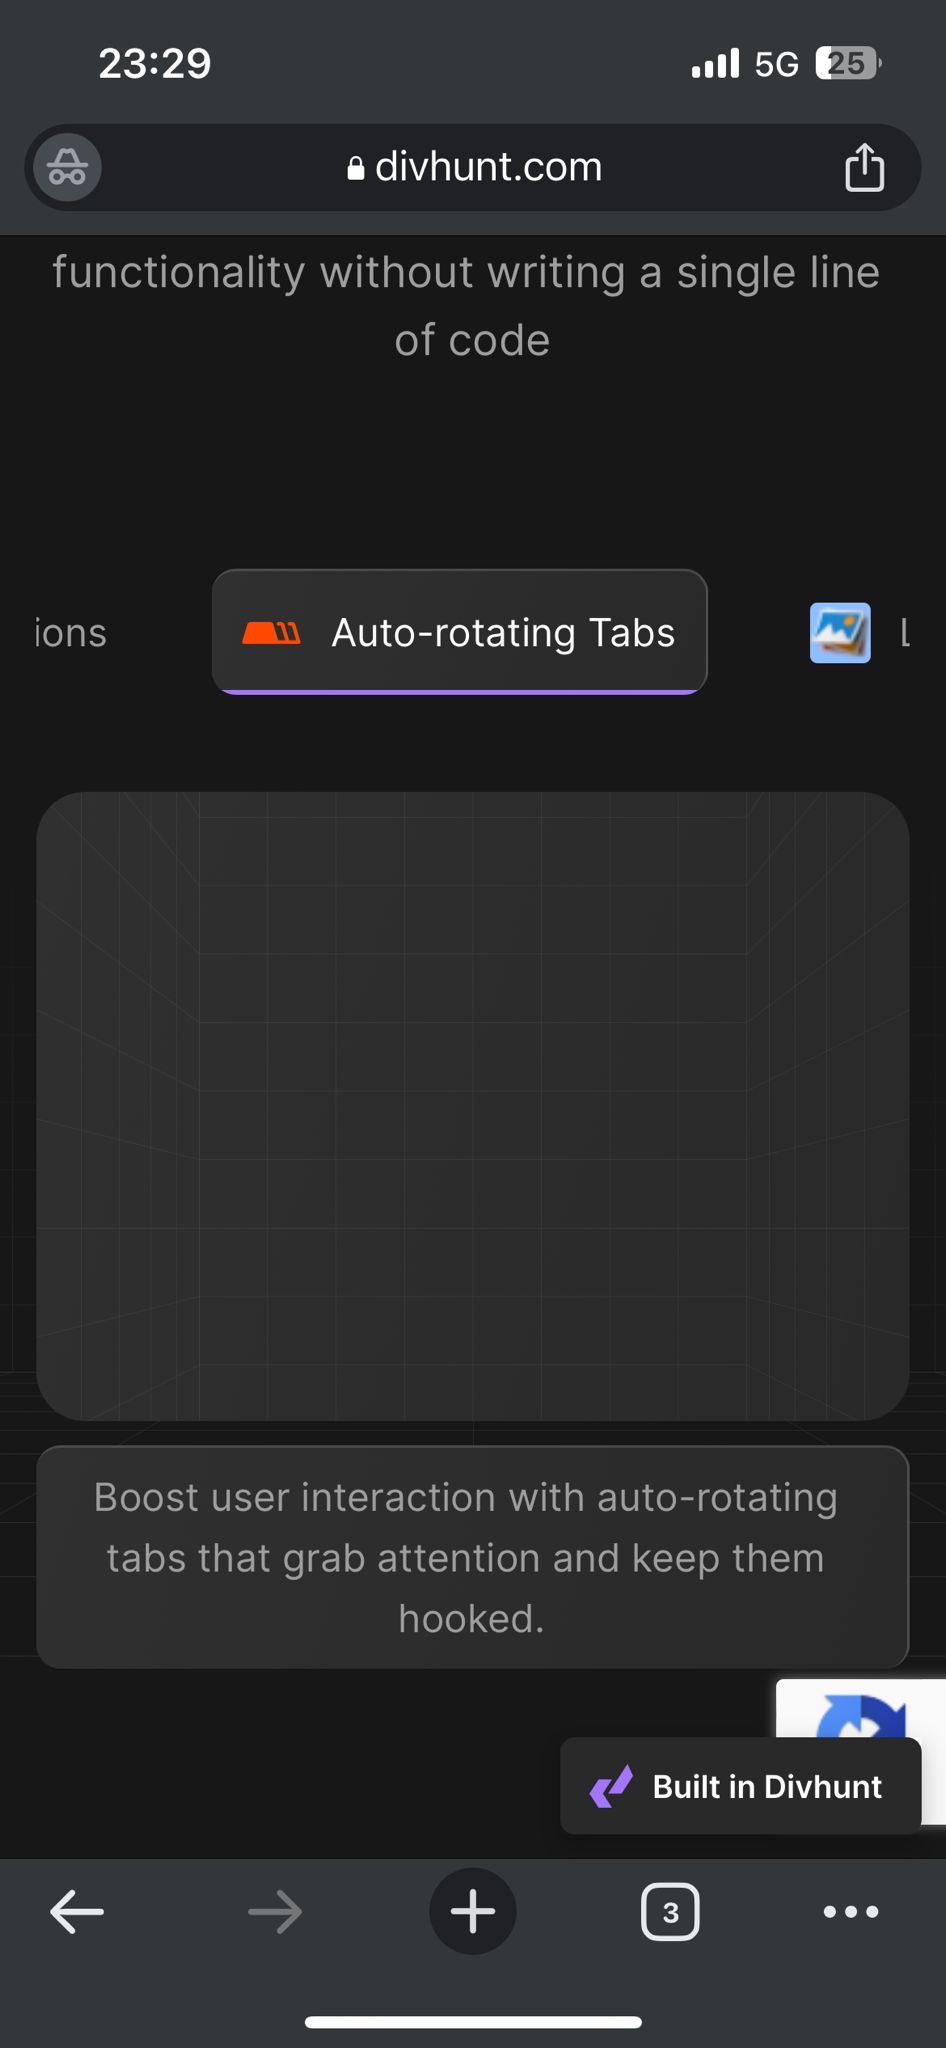Image resolution: width=946 pixels, height=2048 pixels.
Task: Go back with the left arrow
Action: click(77, 1911)
